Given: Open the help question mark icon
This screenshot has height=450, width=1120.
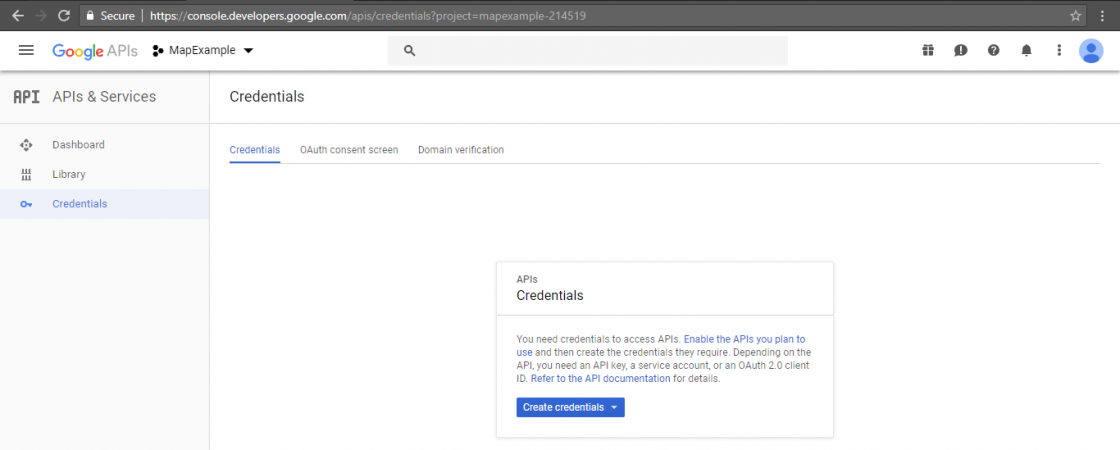Looking at the screenshot, I should point(993,51).
